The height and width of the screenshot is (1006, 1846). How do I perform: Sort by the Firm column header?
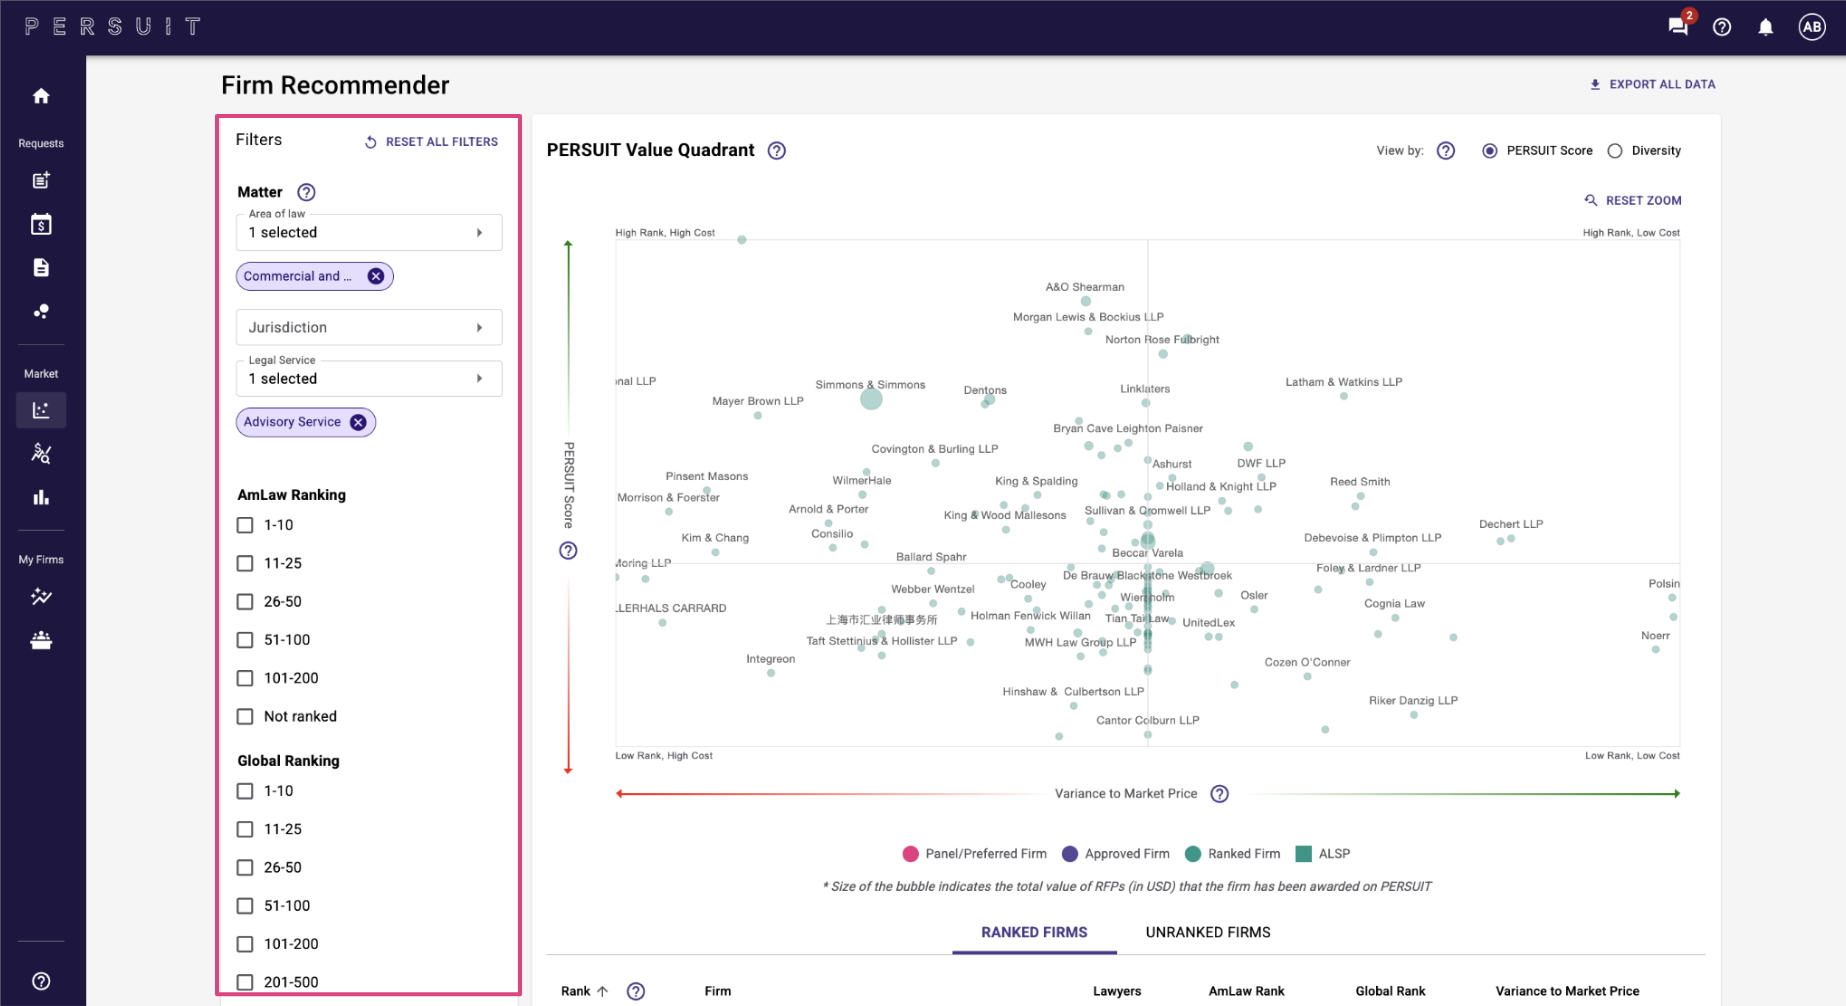tap(718, 991)
